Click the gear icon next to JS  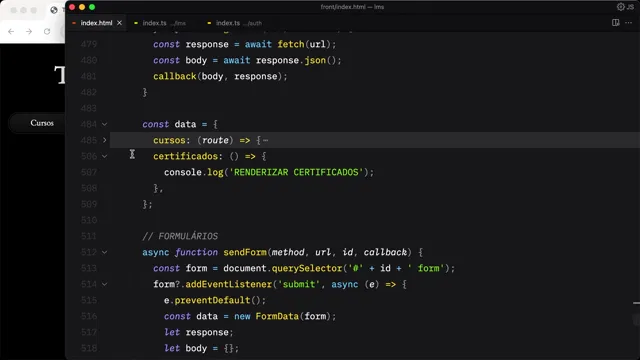[x=620, y=7]
